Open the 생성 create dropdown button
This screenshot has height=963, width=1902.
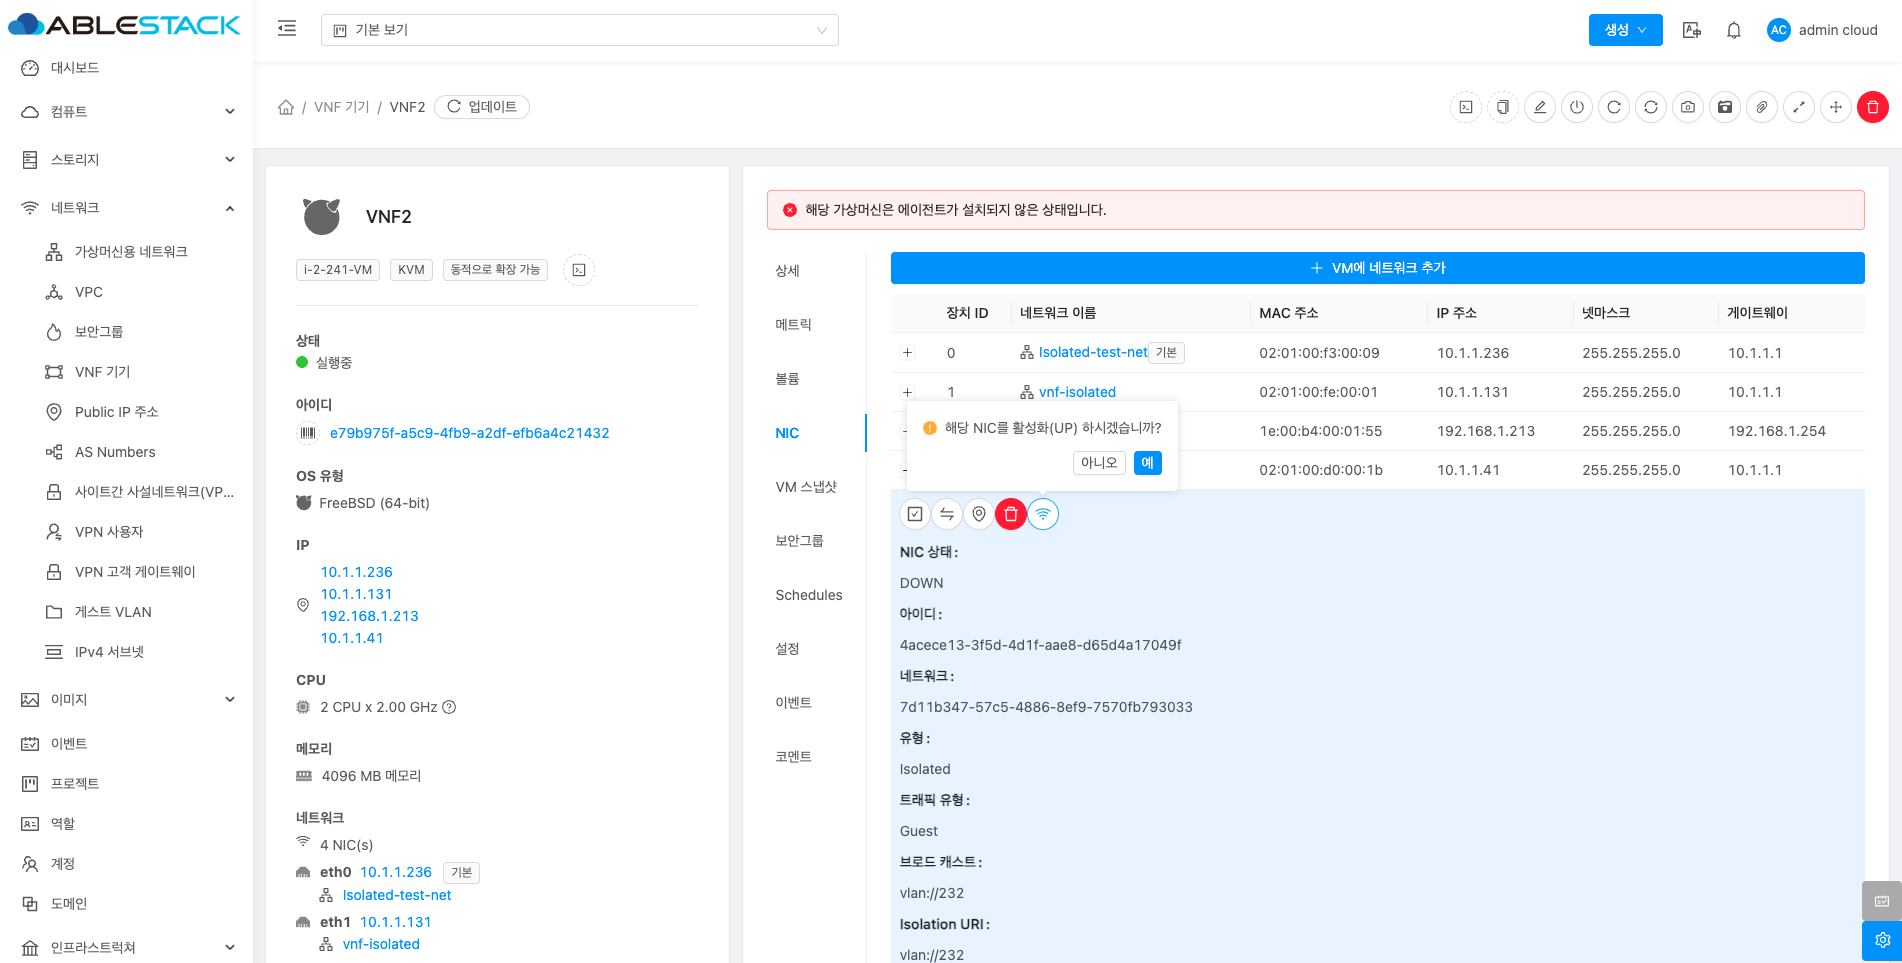coord(1625,30)
